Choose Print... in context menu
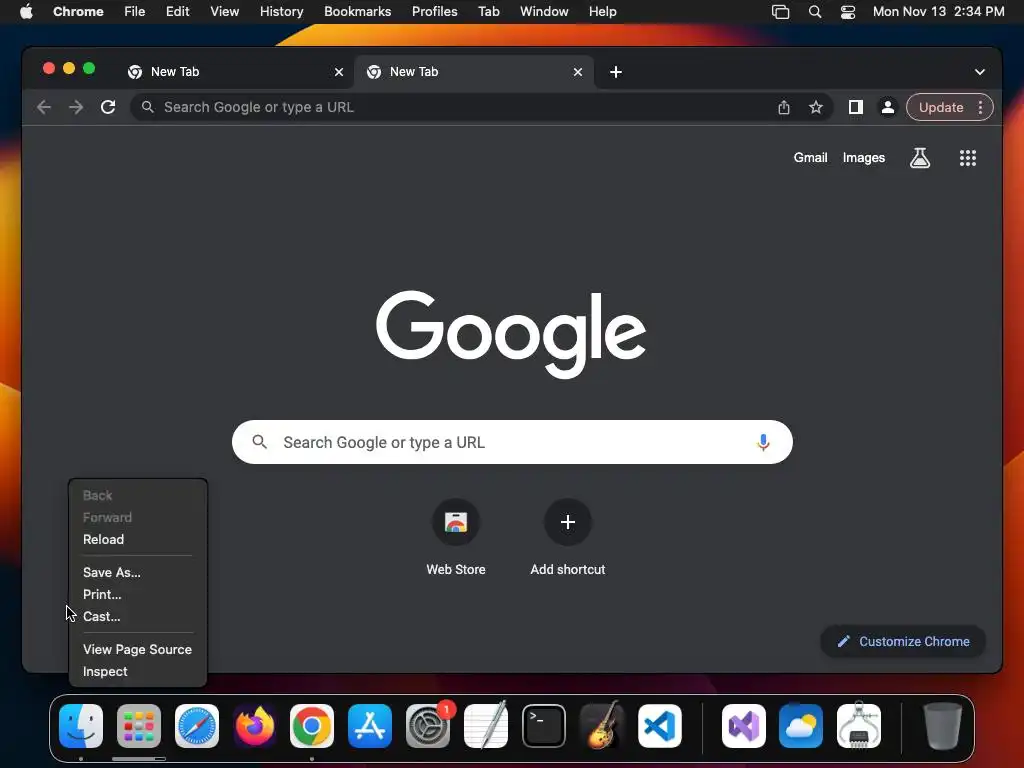 (x=138, y=594)
